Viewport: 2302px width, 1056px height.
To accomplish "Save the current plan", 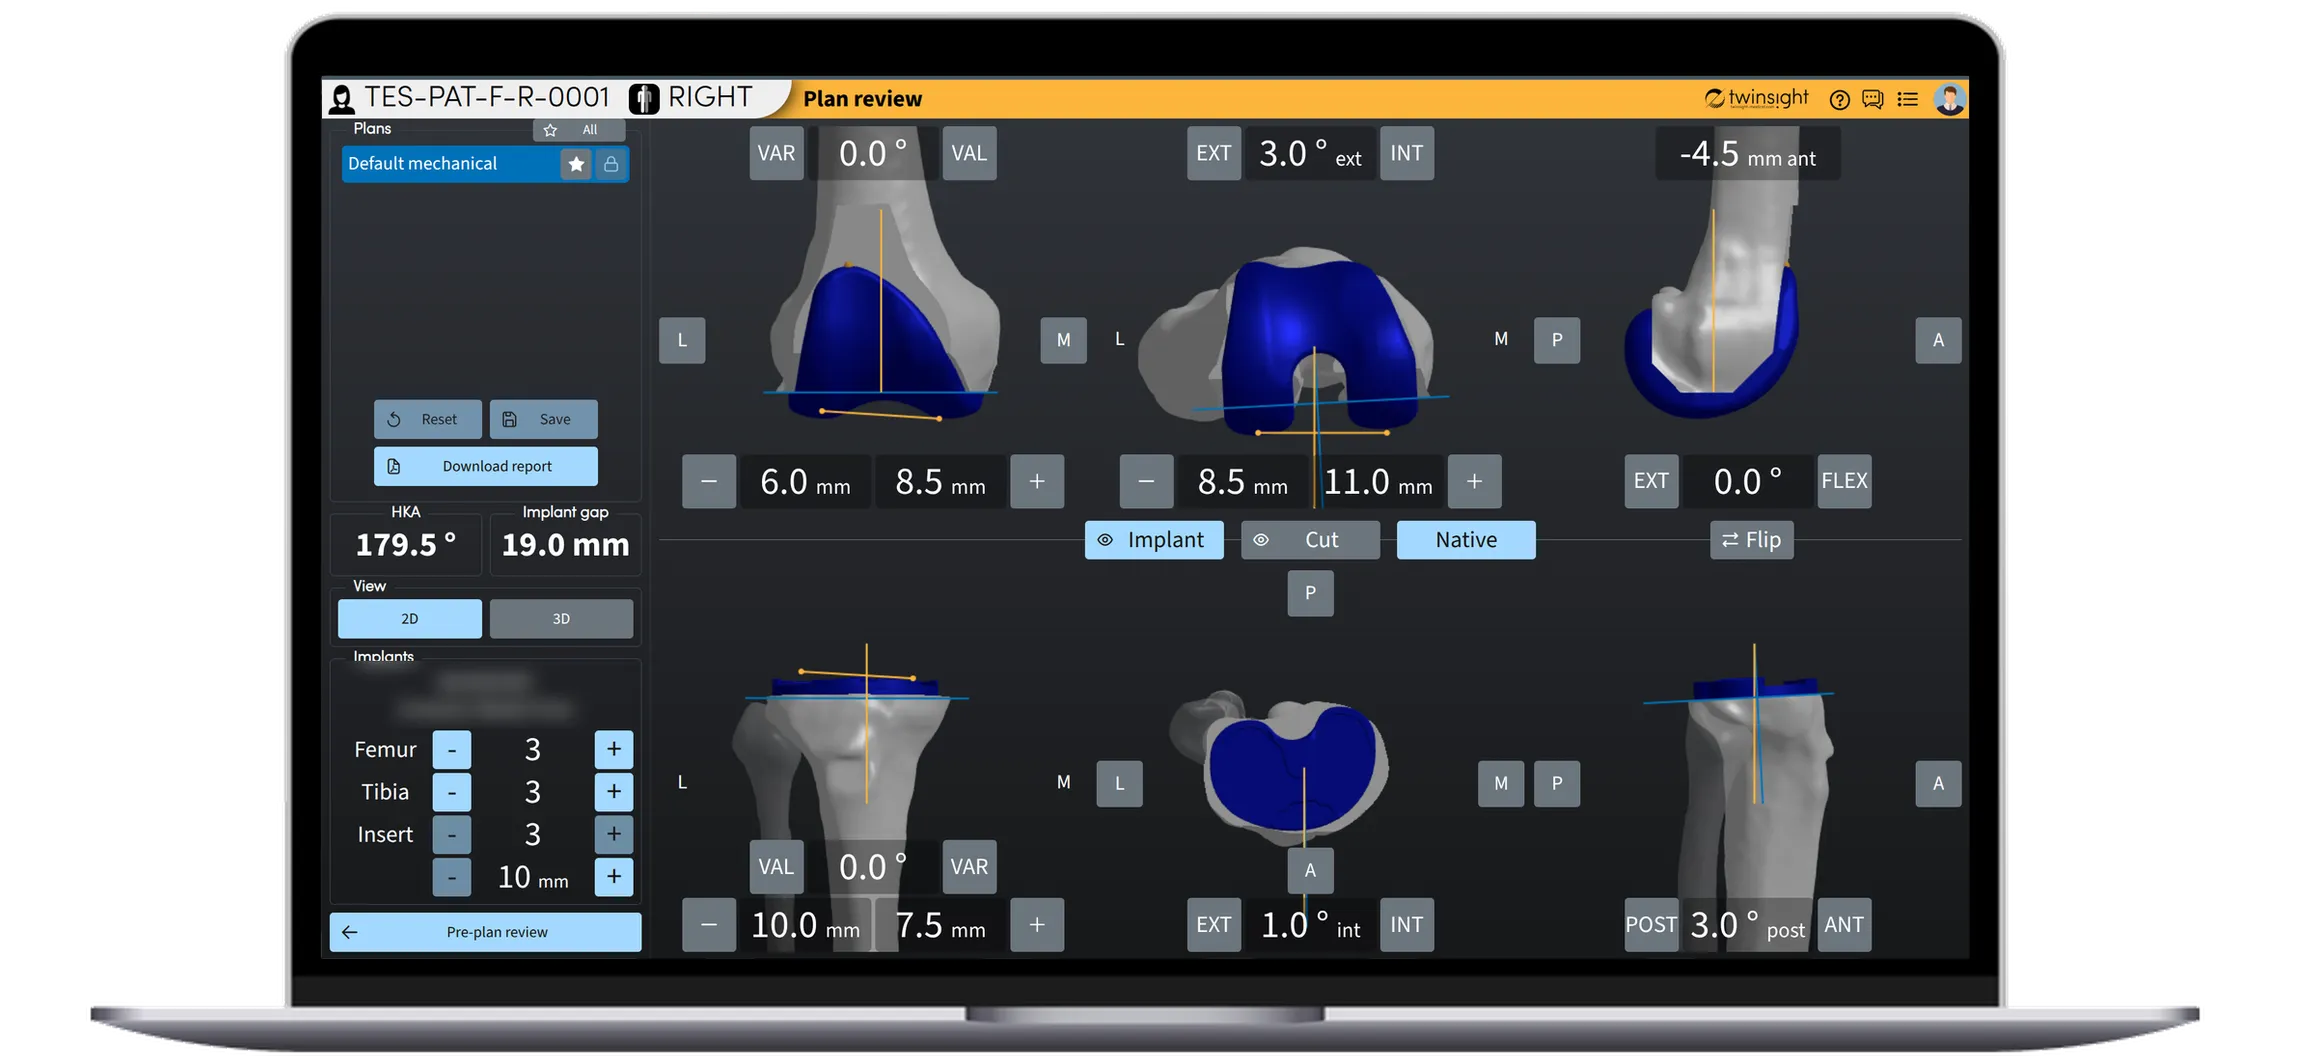I will click(543, 419).
